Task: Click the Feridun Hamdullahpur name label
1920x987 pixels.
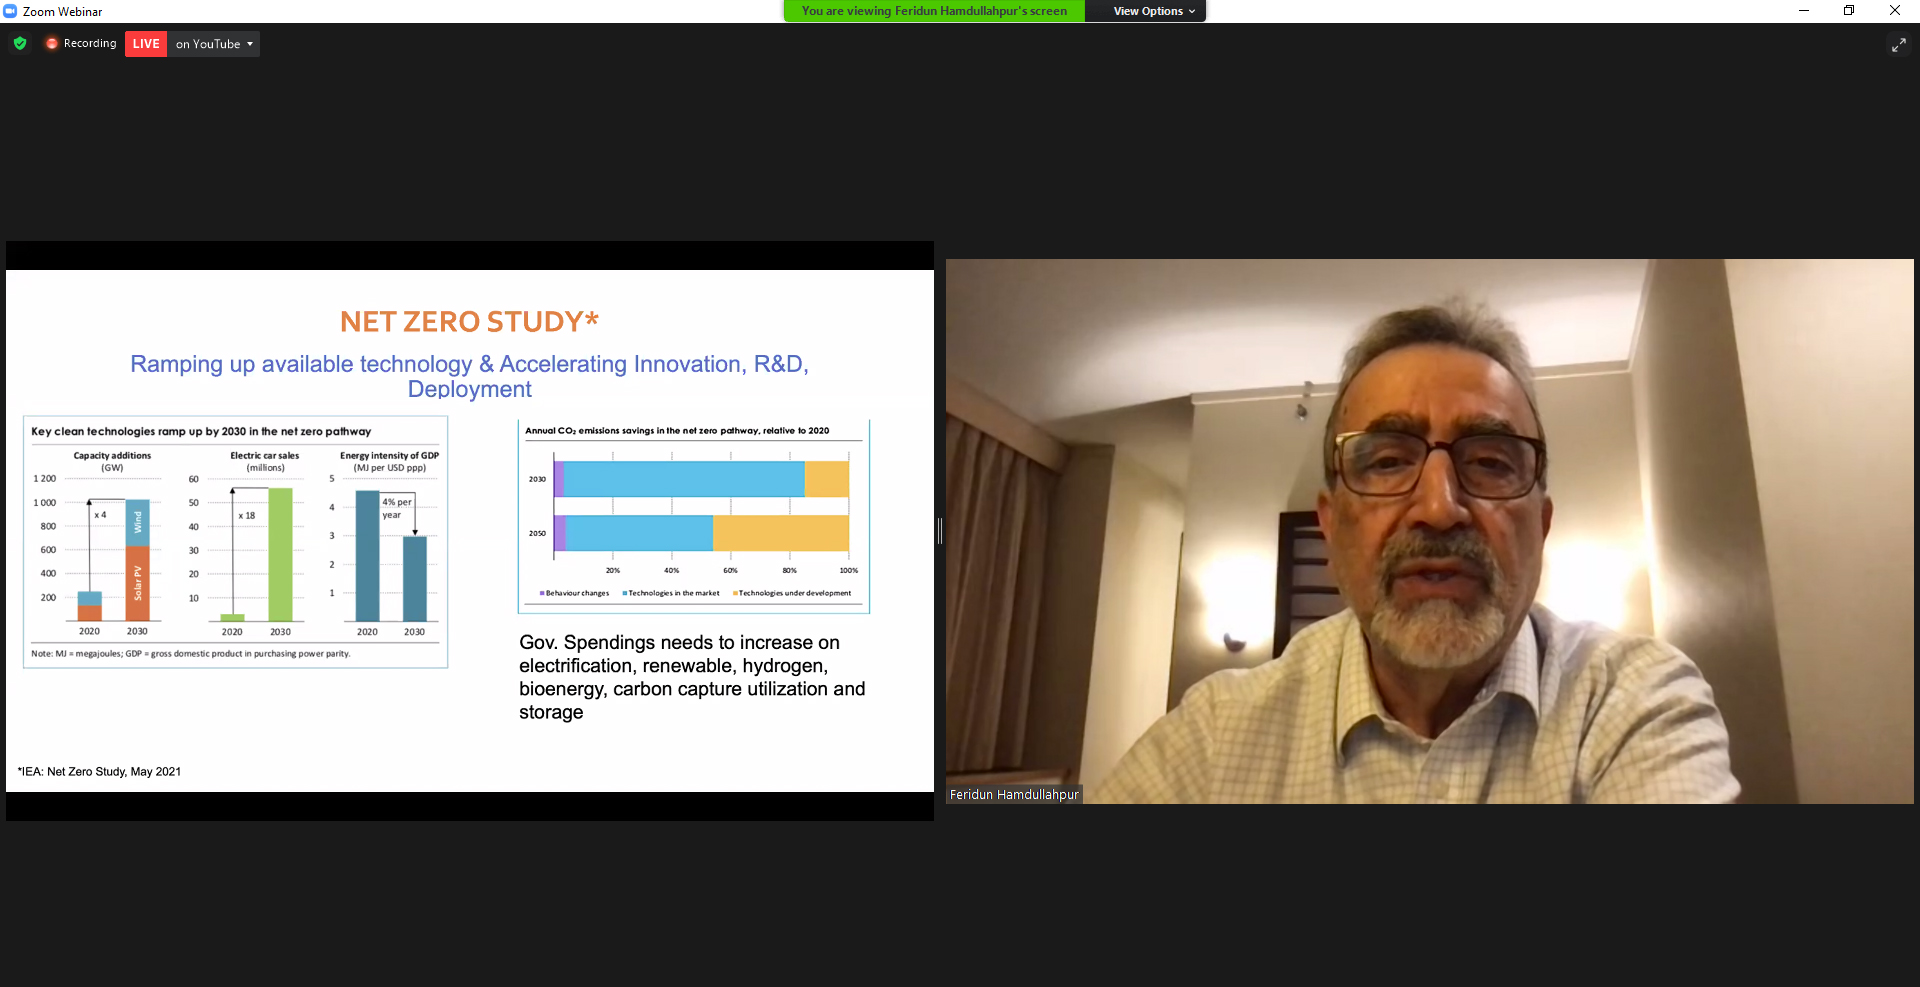Action: [x=1014, y=795]
